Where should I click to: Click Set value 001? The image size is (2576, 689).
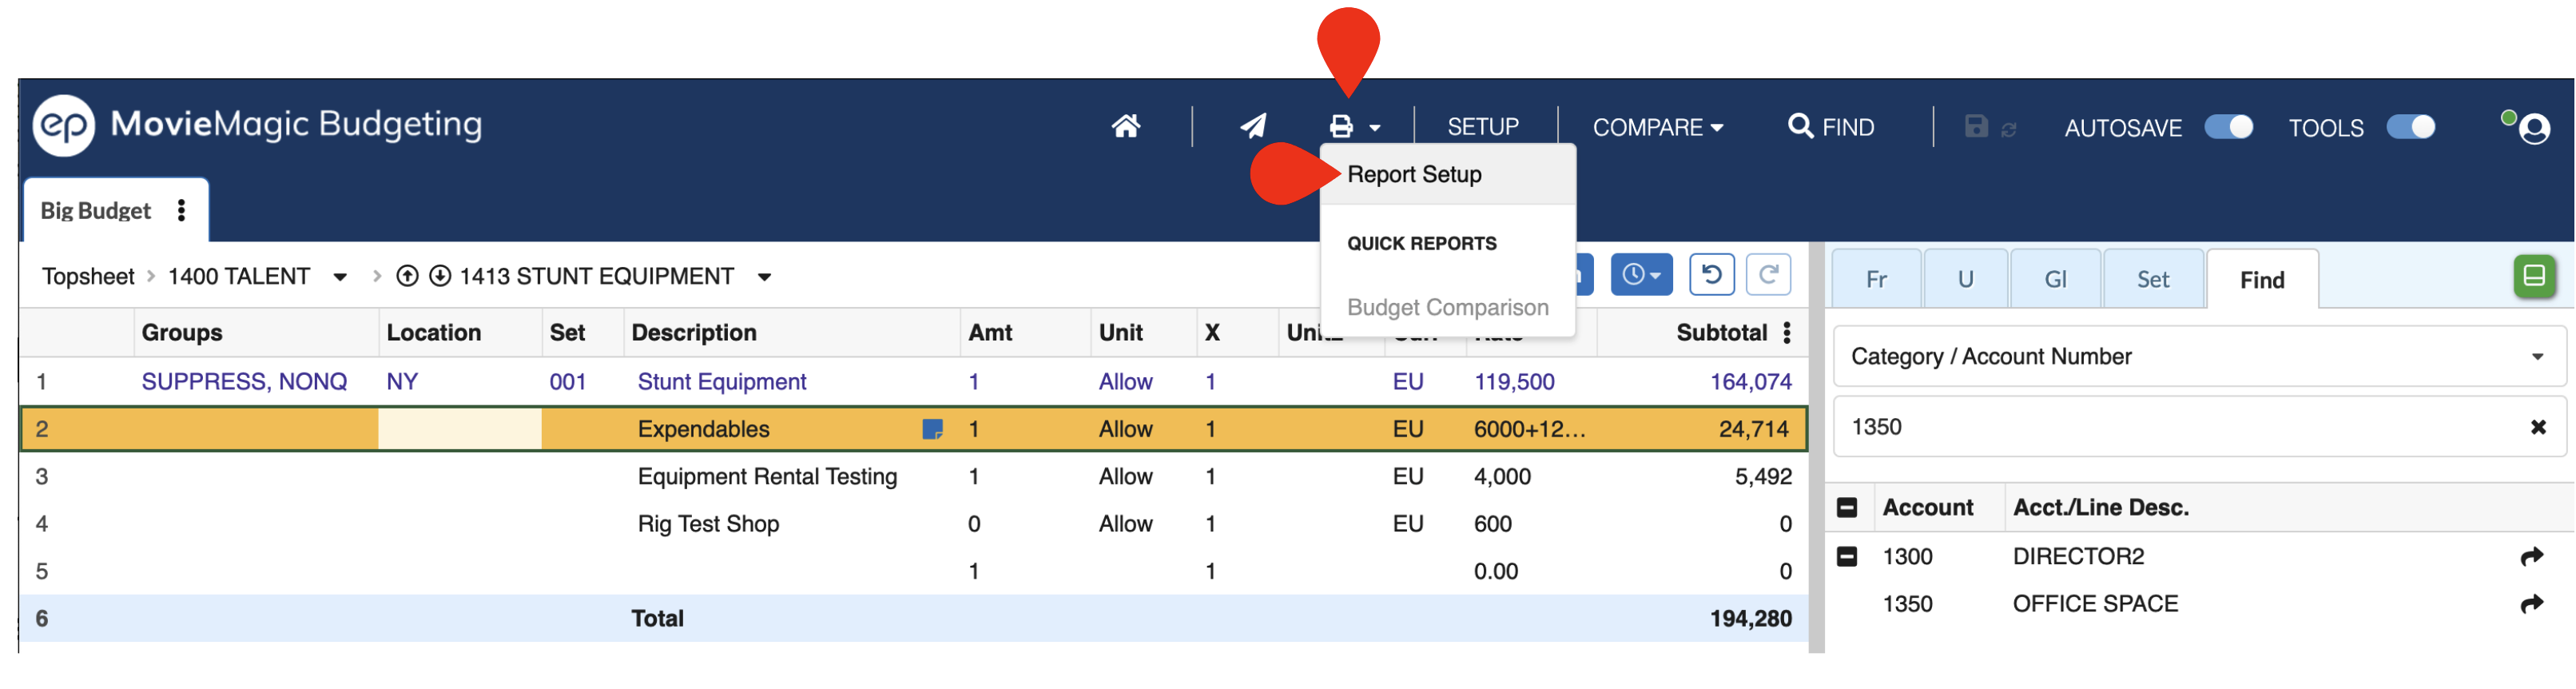point(567,382)
